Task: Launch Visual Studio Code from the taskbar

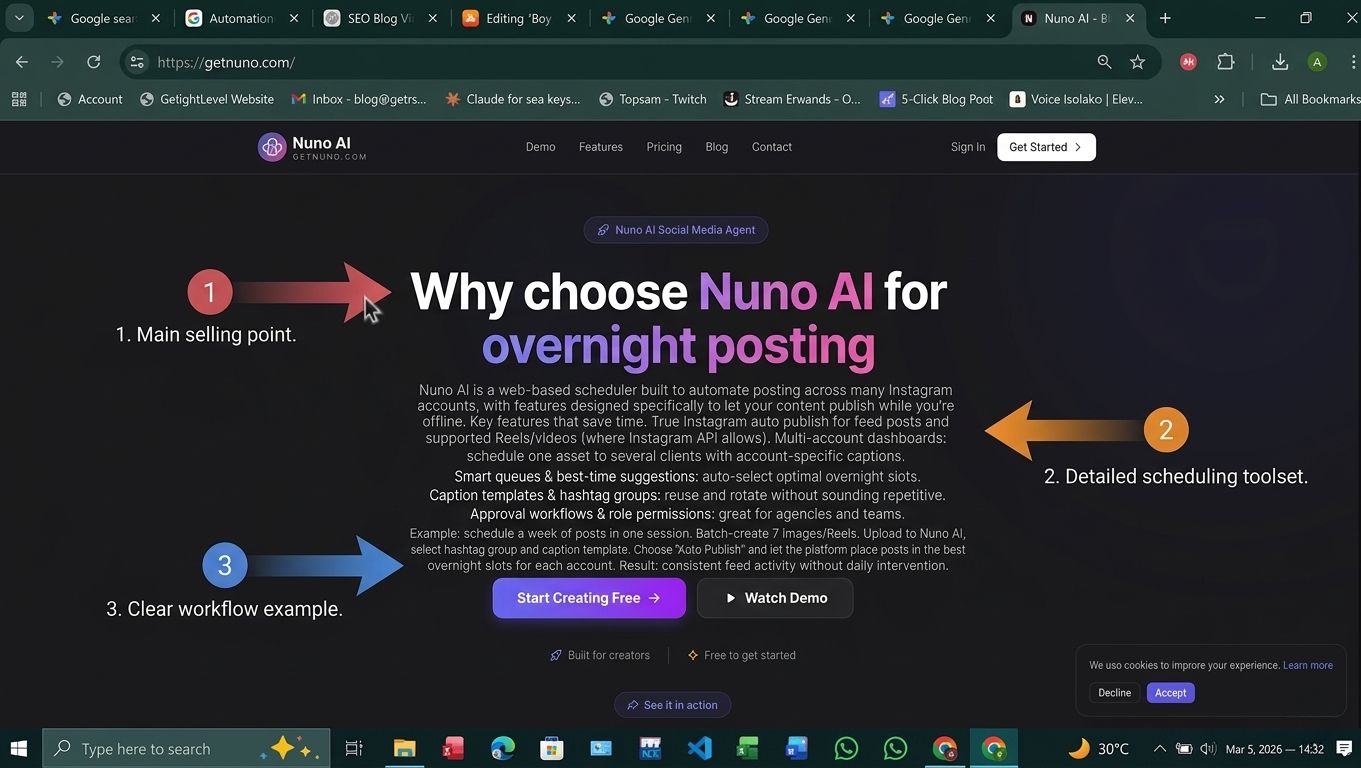Action: coord(699,748)
